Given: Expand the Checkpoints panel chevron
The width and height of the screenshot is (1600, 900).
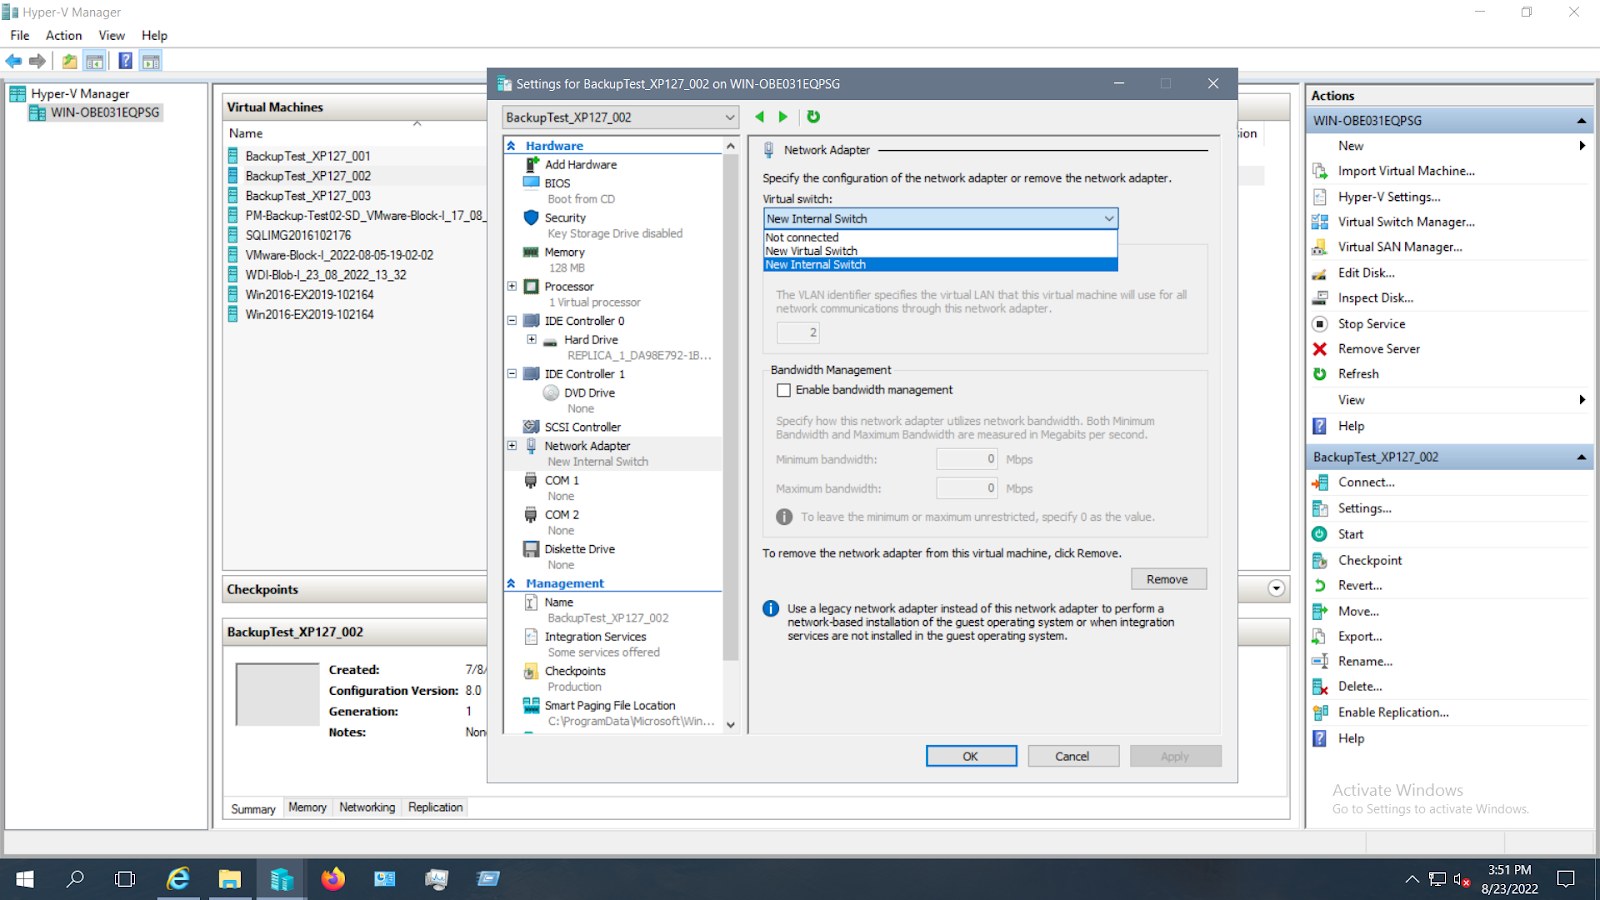Looking at the screenshot, I should click(1276, 588).
